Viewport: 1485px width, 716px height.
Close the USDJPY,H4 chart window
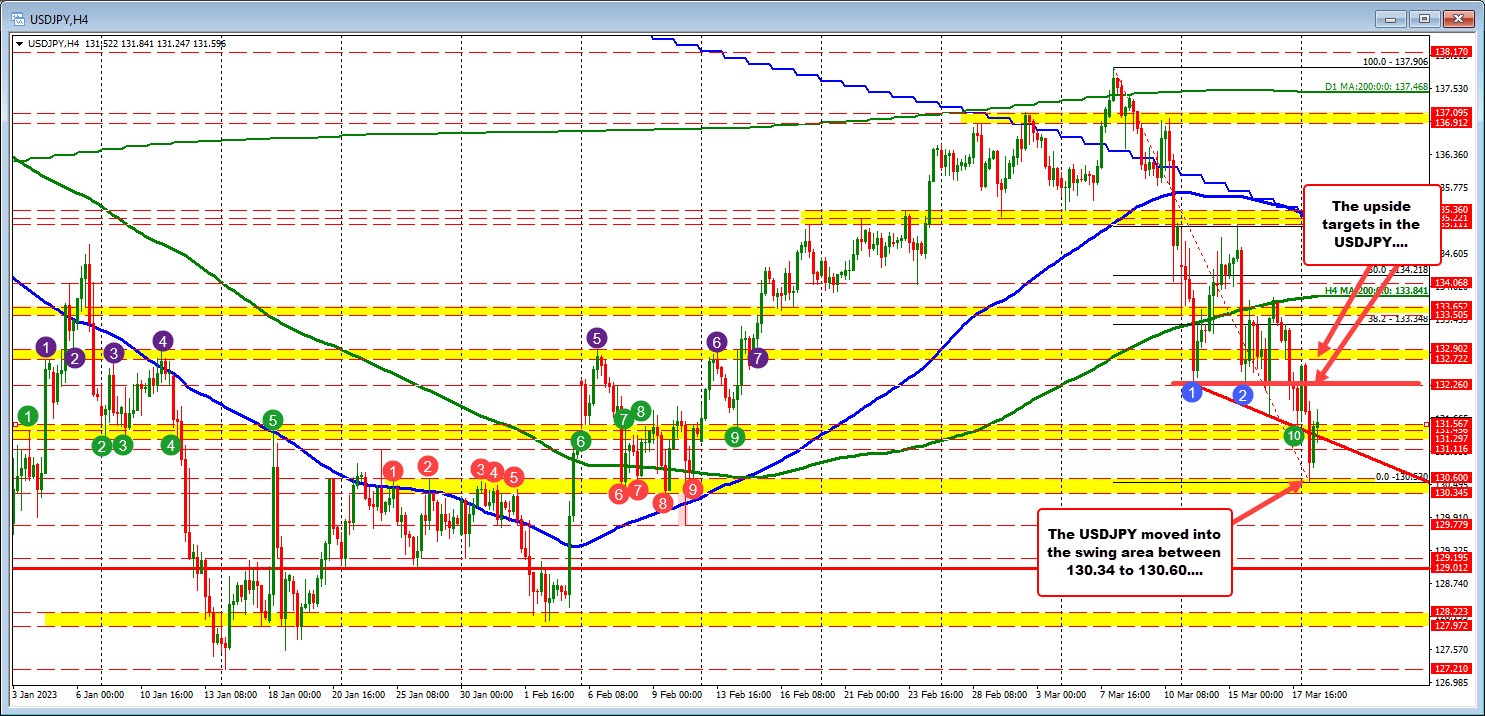(1460, 19)
